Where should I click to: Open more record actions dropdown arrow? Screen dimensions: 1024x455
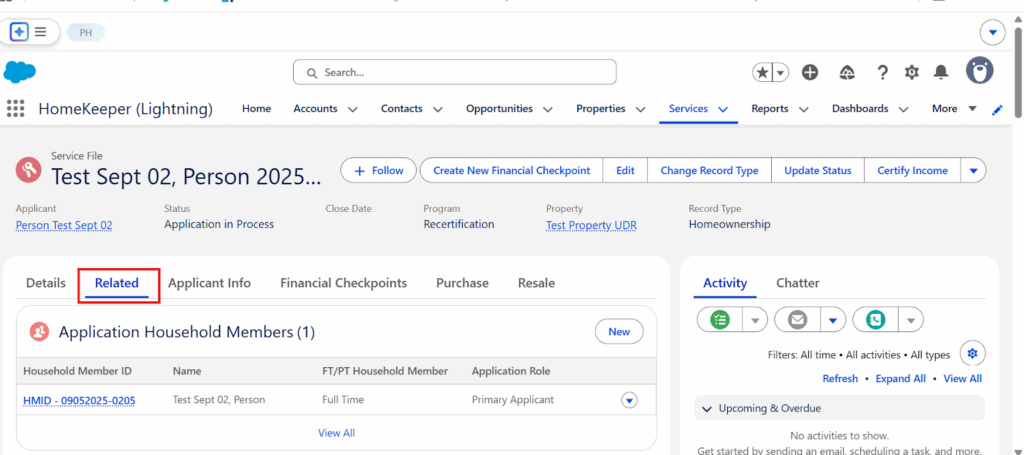[974, 171]
